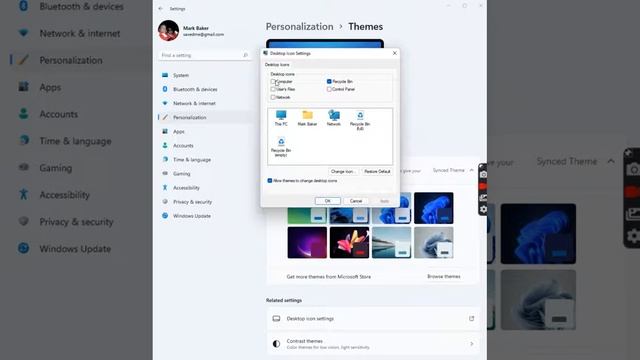Open the Contrast themes row
Viewport: 640px width, 360px height.
tap(373, 344)
